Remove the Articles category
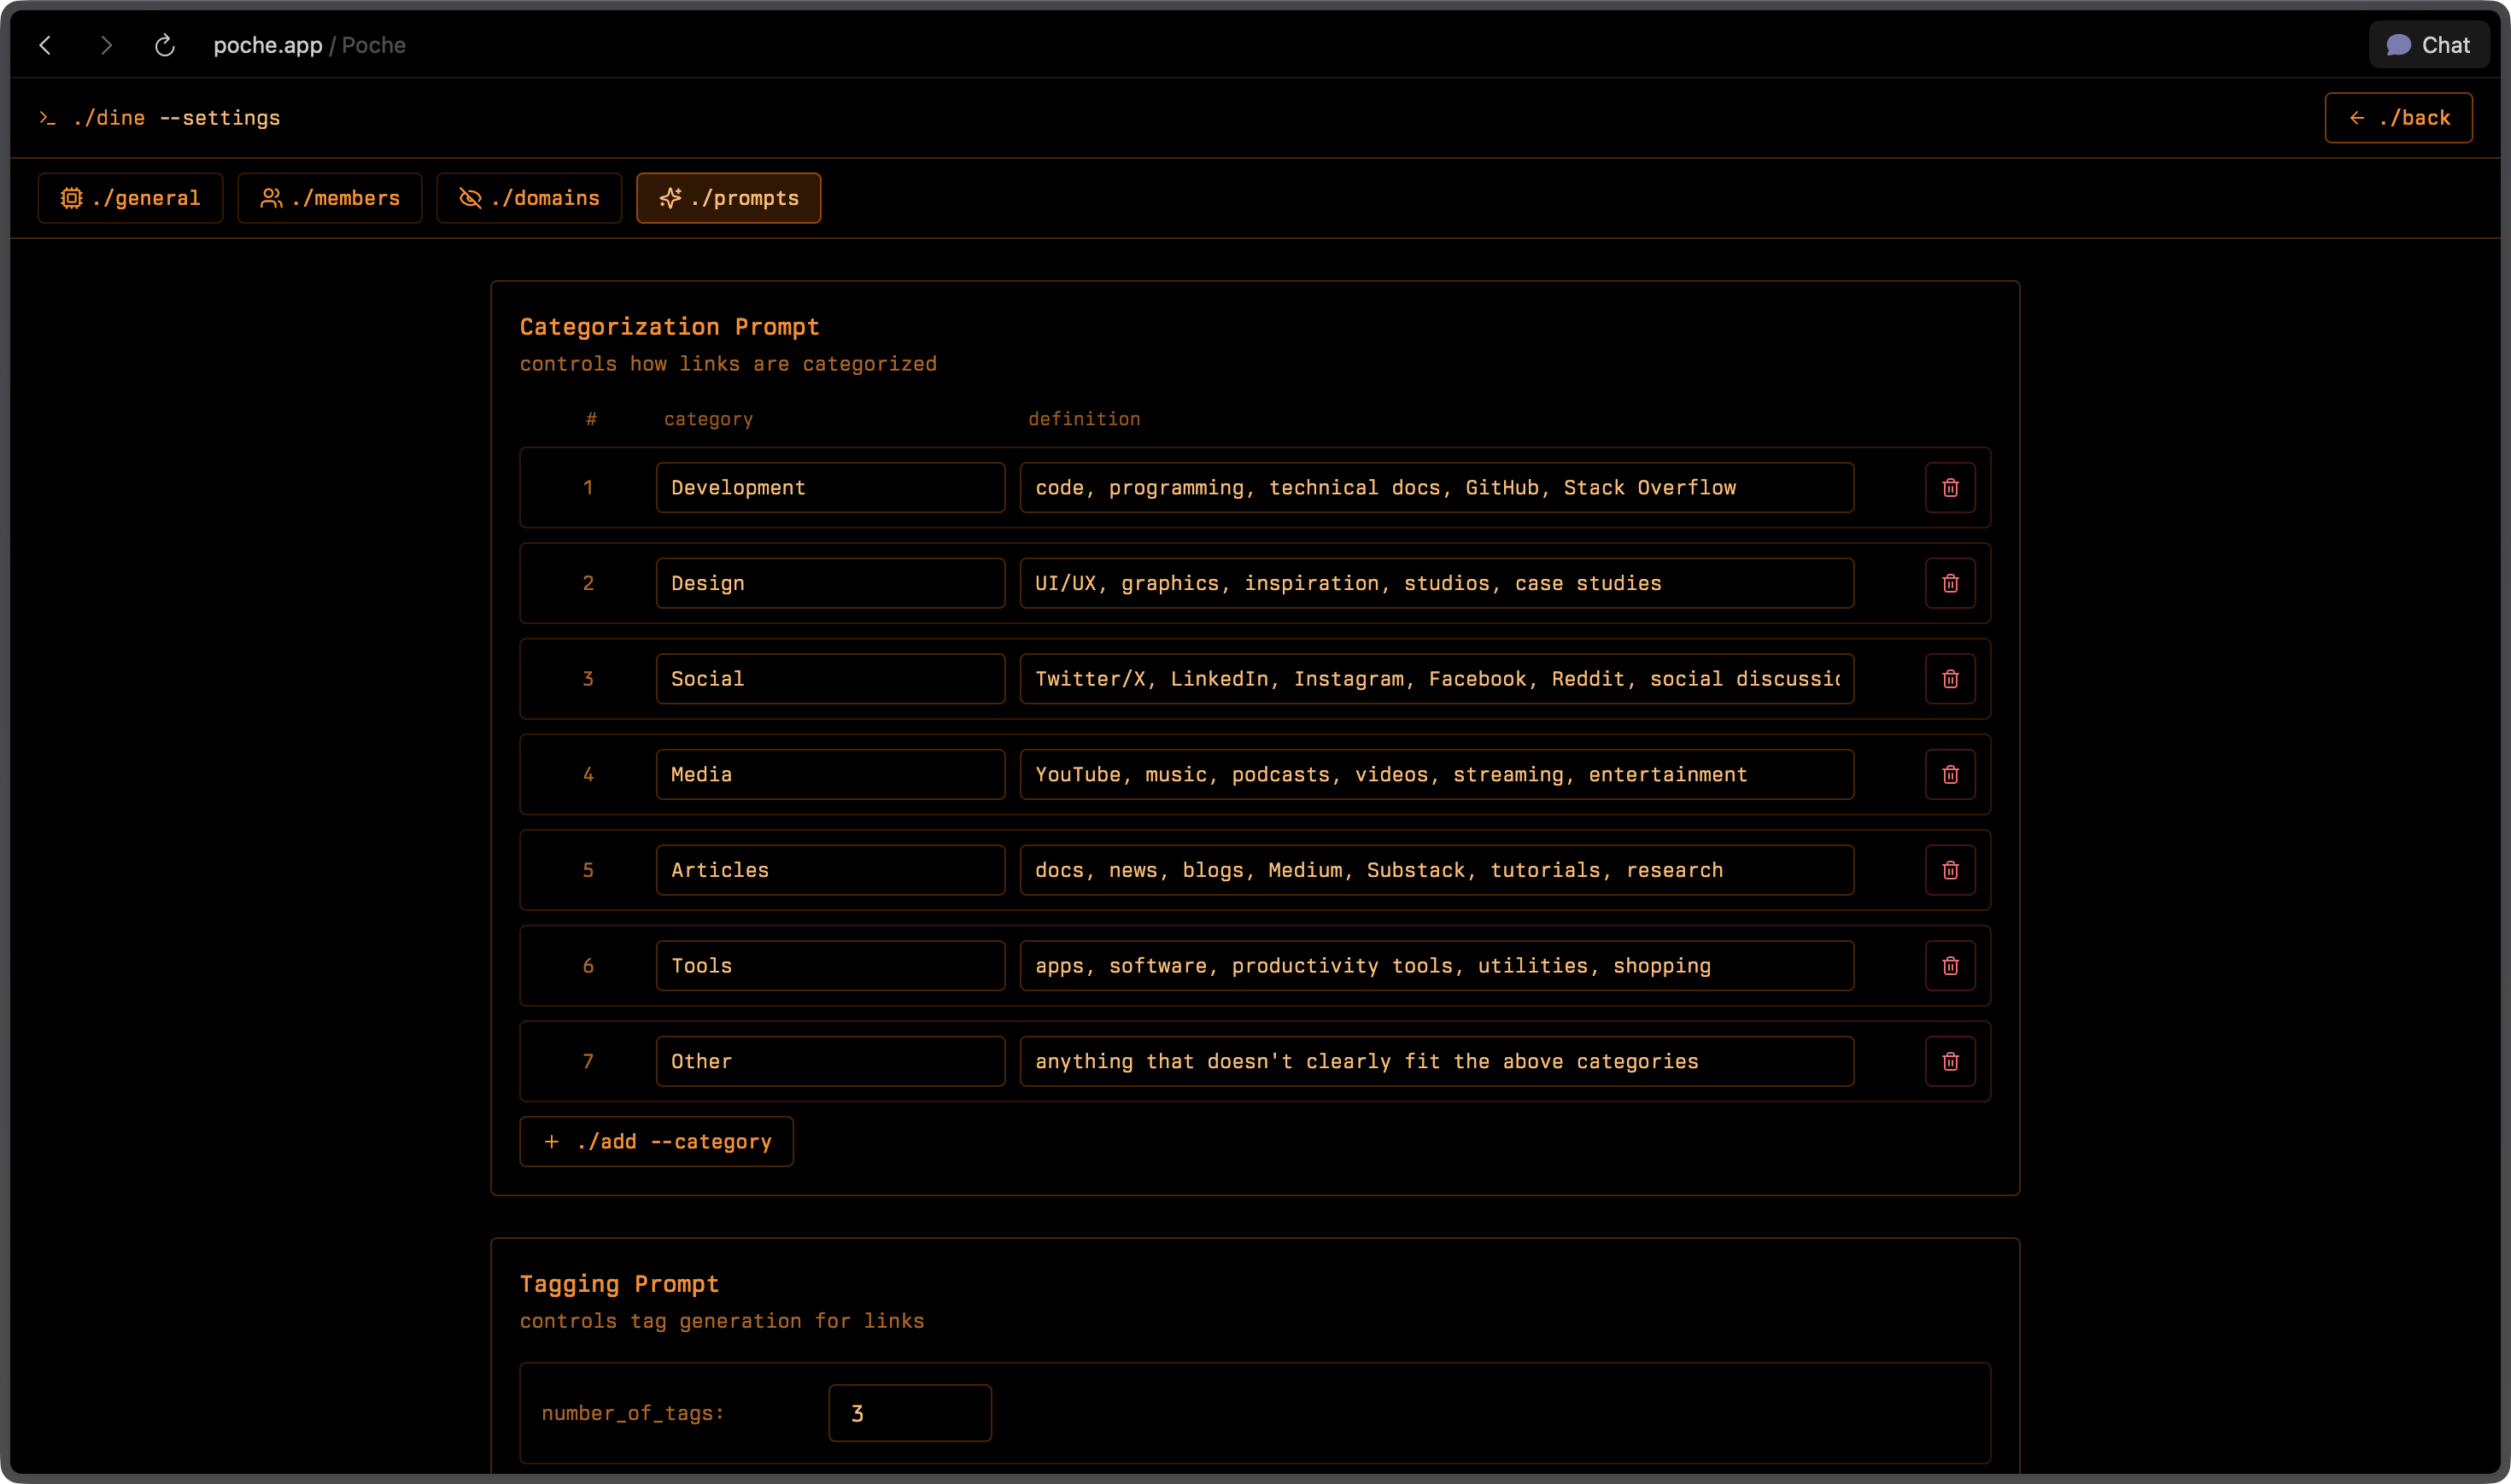The width and height of the screenshot is (2511, 1484). [x=1949, y=869]
